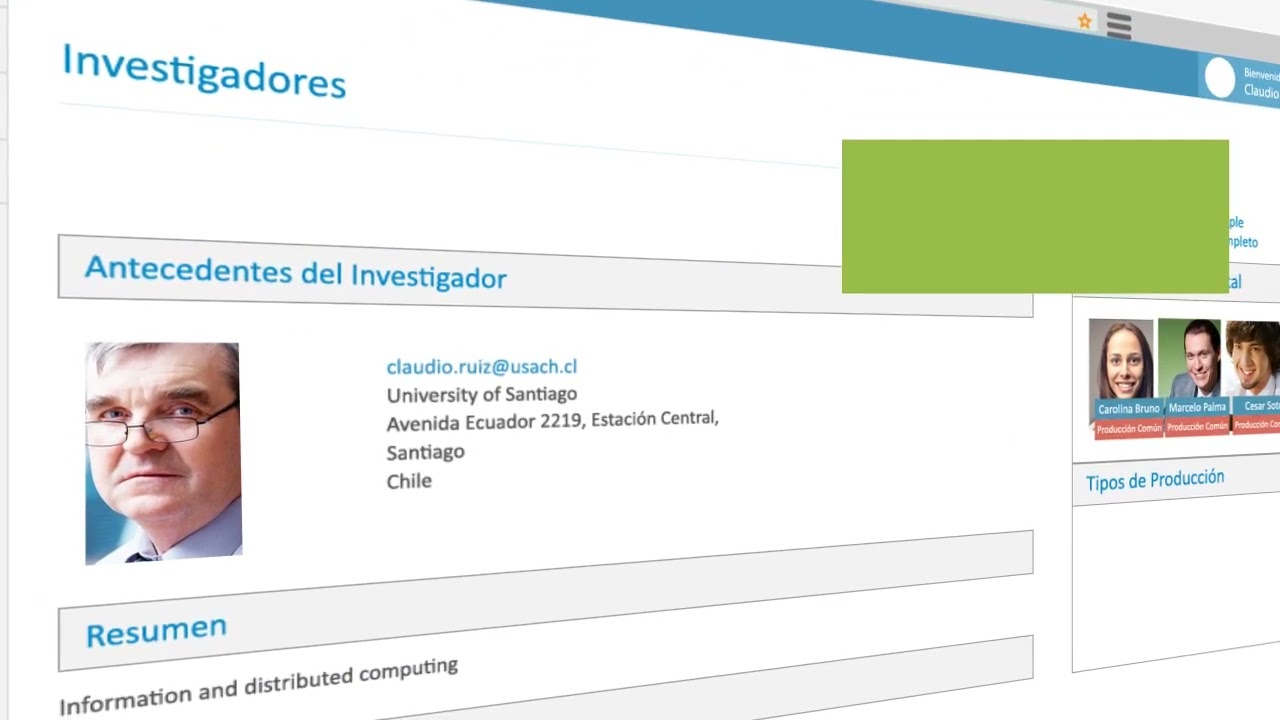This screenshot has width=1280, height=720.
Task: Open the browser hamburger menu
Action: [1119, 26]
